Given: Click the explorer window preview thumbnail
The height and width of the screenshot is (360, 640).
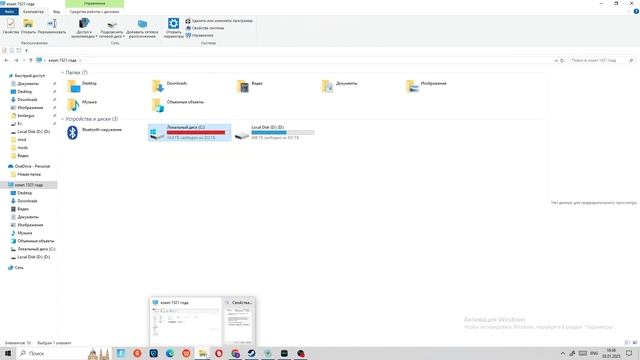Looking at the screenshot, I should click(x=186, y=322).
